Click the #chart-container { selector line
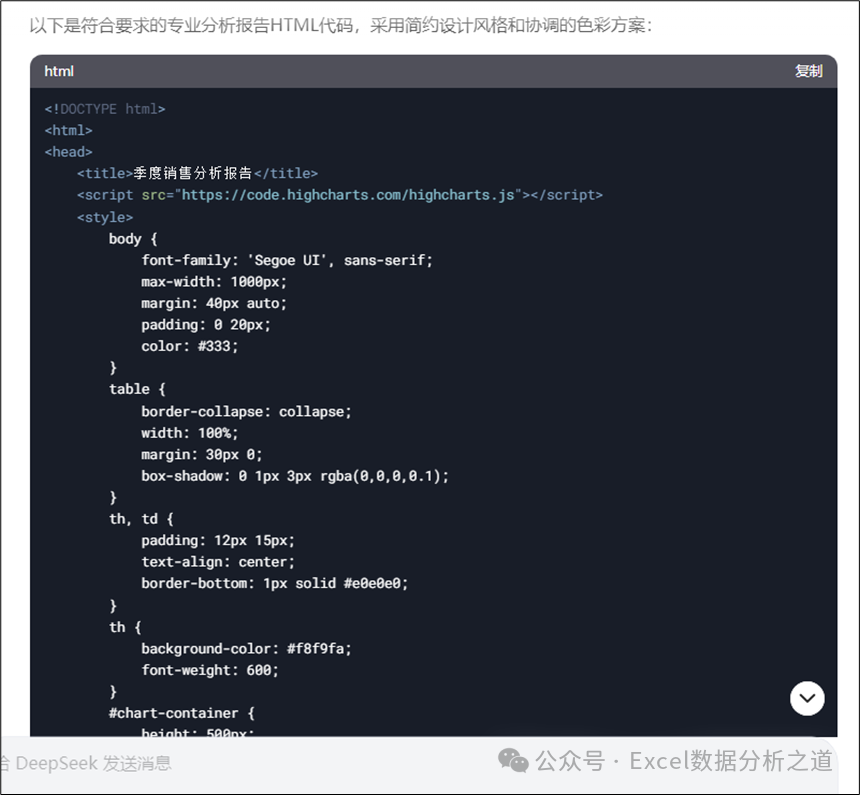Screen dimensions: 860x795 [182, 713]
